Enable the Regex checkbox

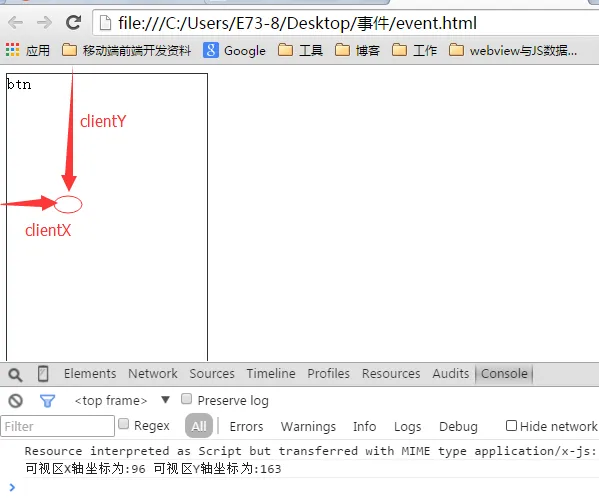point(123,424)
